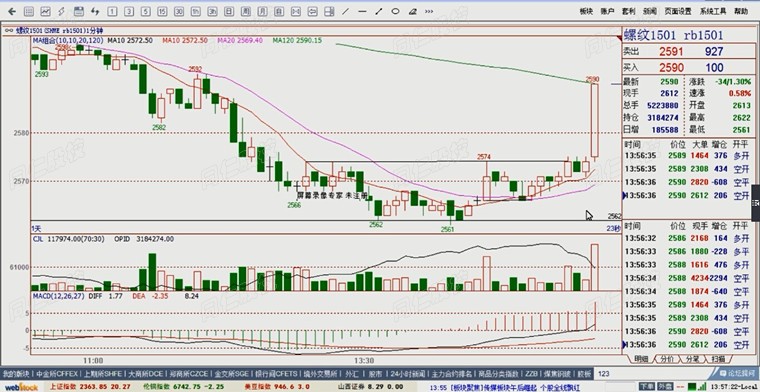The image size is (760, 392).
Task: Open the 大商所DCE market tab
Action: pyautogui.click(x=144, y=374)
